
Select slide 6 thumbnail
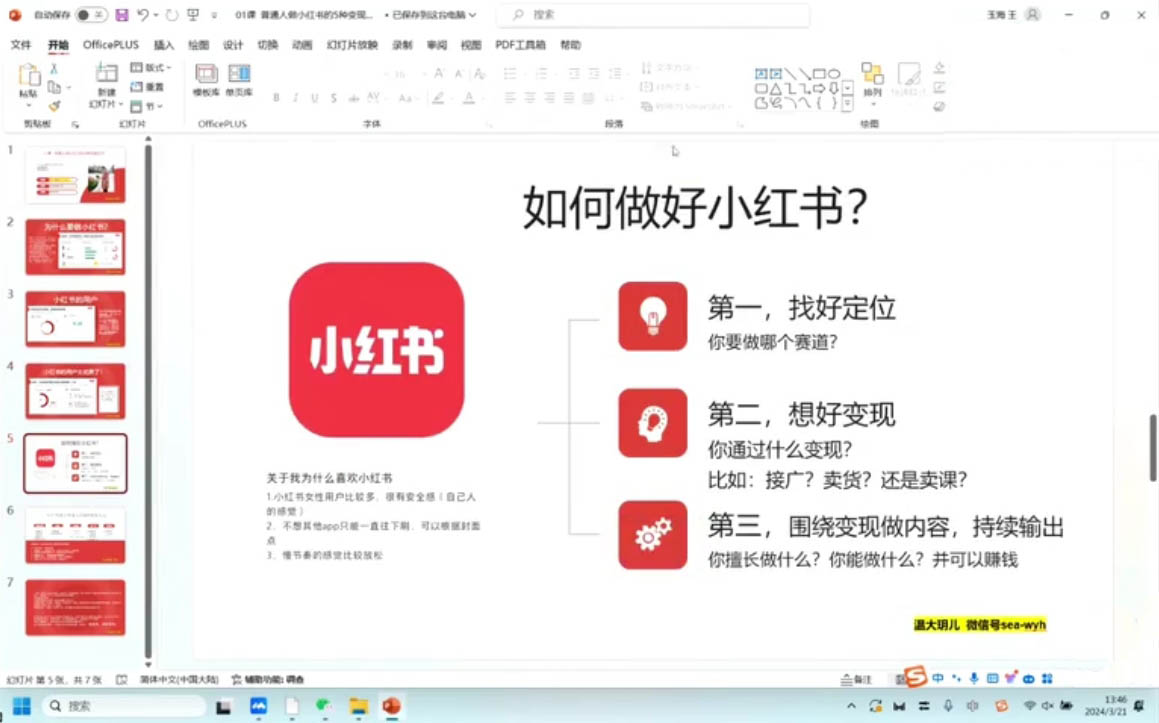point(75,535)
